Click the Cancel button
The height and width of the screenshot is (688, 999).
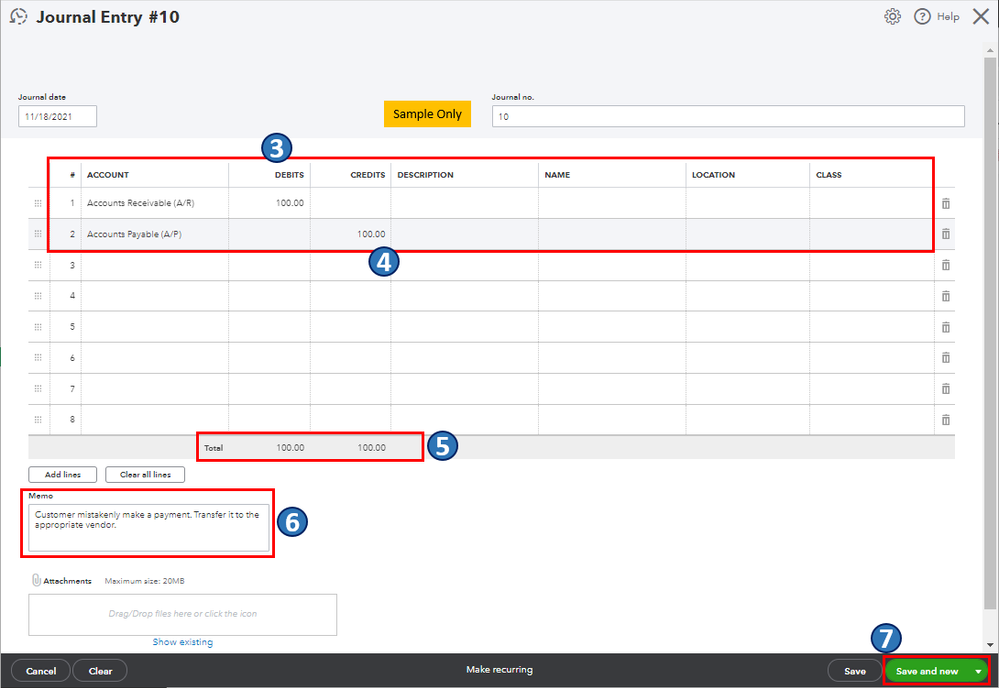(x=41, y=671)
